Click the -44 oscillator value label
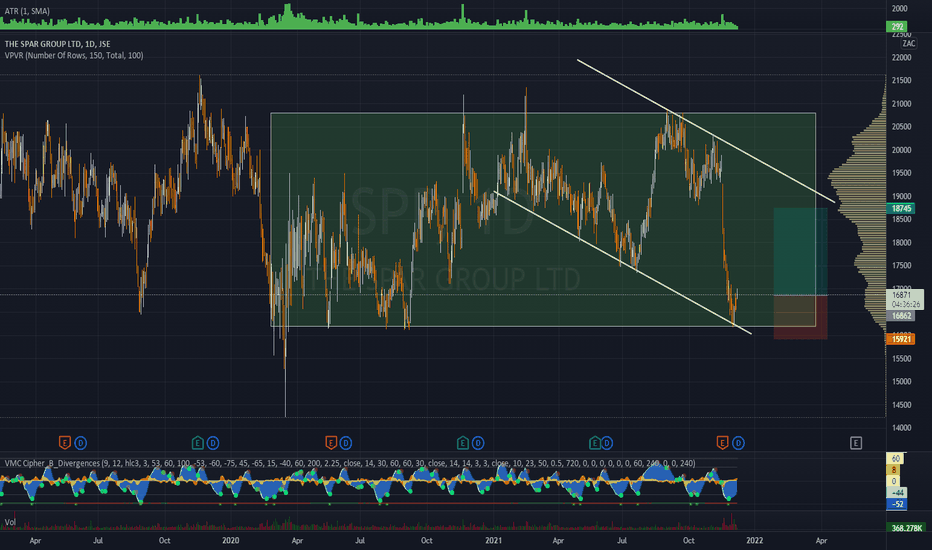932x550 pixels. pyautogui.click(x=896, y=492)
